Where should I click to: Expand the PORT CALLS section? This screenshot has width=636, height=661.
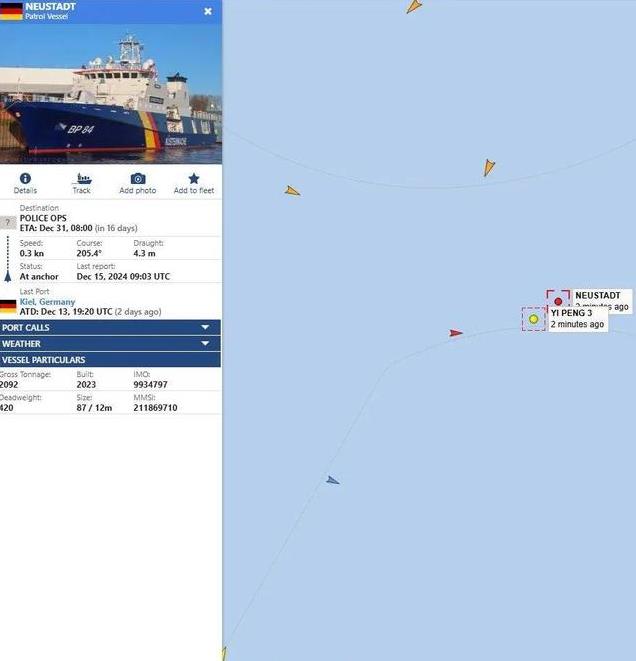(x=110, y=328)
